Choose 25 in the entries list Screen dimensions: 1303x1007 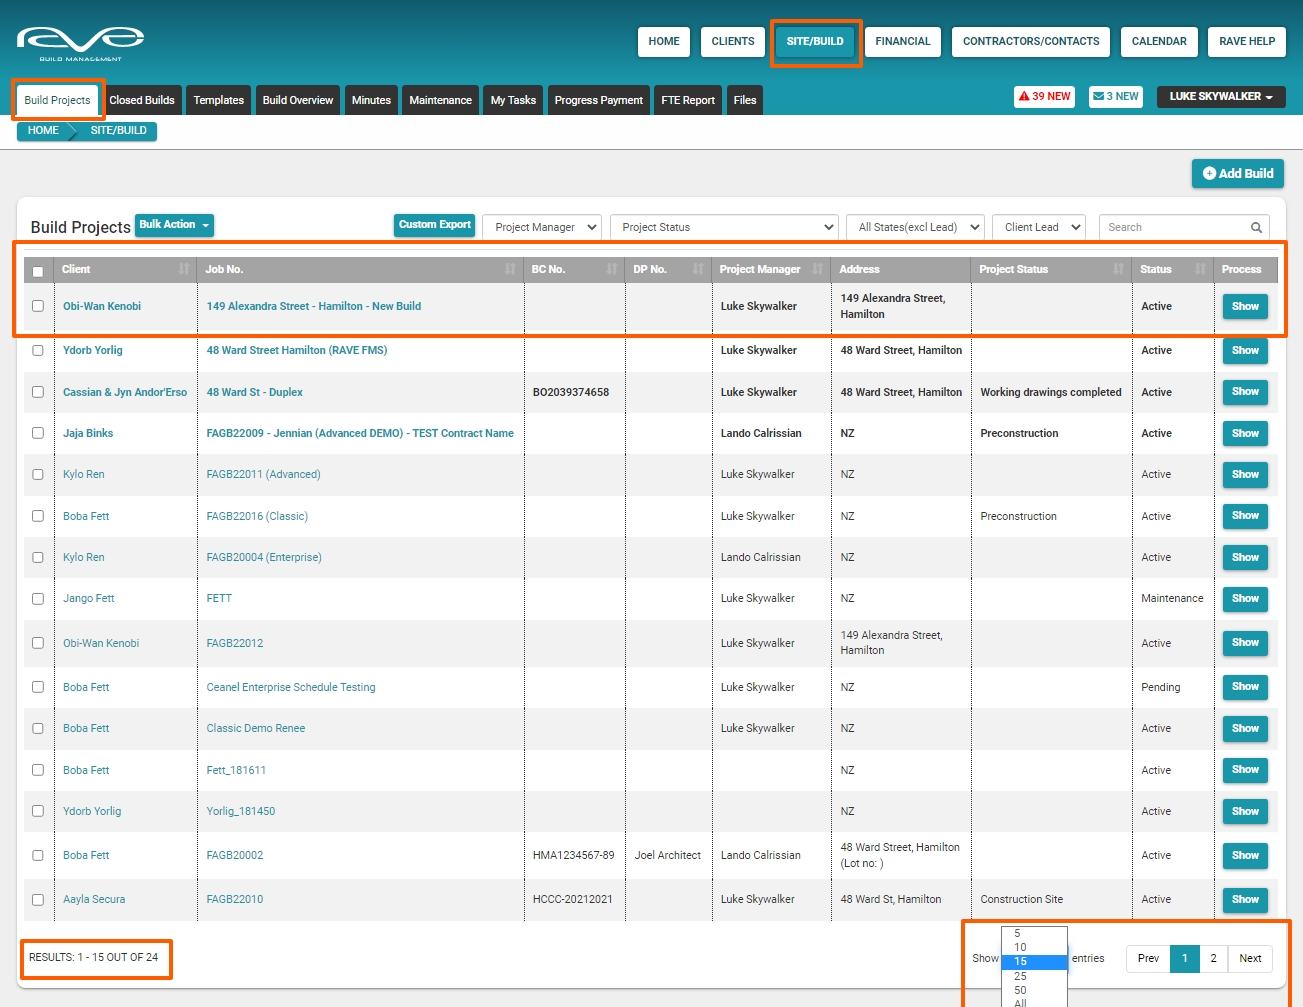point(1021,976)
